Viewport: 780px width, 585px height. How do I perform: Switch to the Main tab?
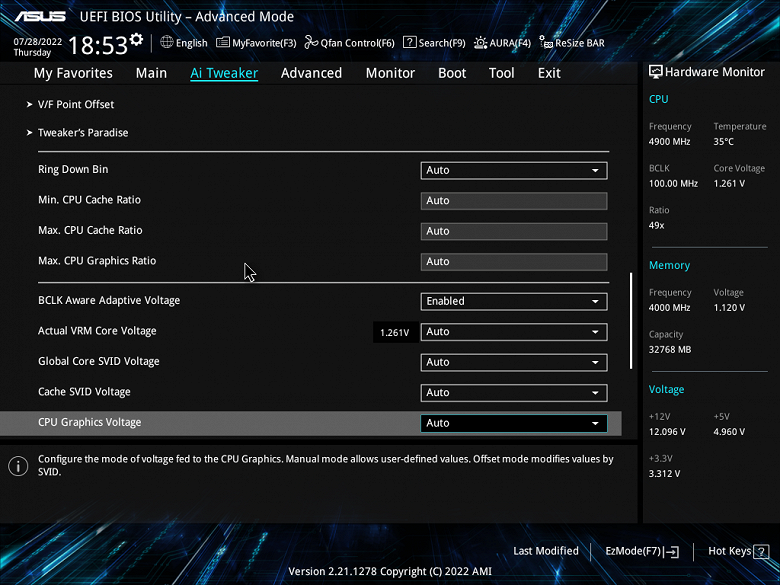coord(151,73)
